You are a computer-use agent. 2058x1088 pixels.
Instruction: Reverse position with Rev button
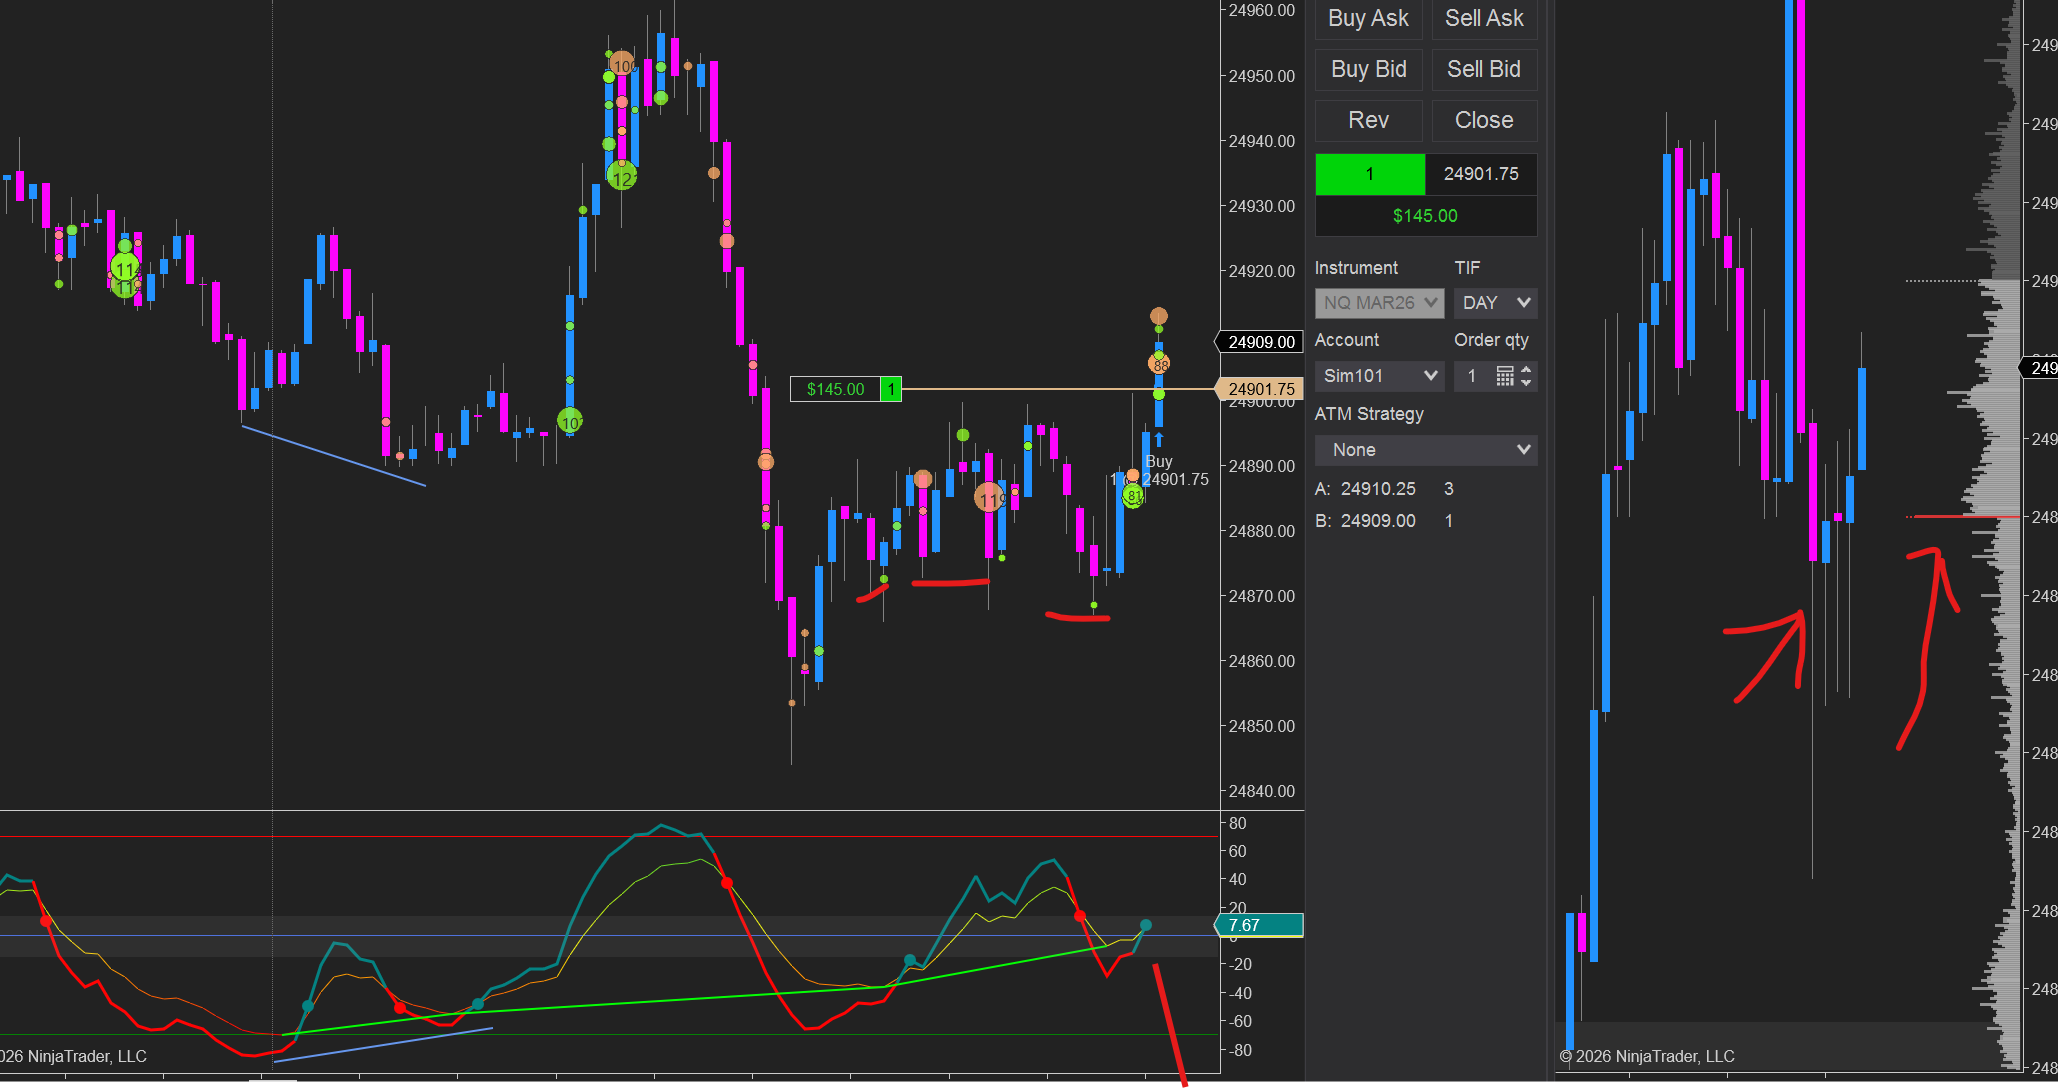click(1367, 120)
